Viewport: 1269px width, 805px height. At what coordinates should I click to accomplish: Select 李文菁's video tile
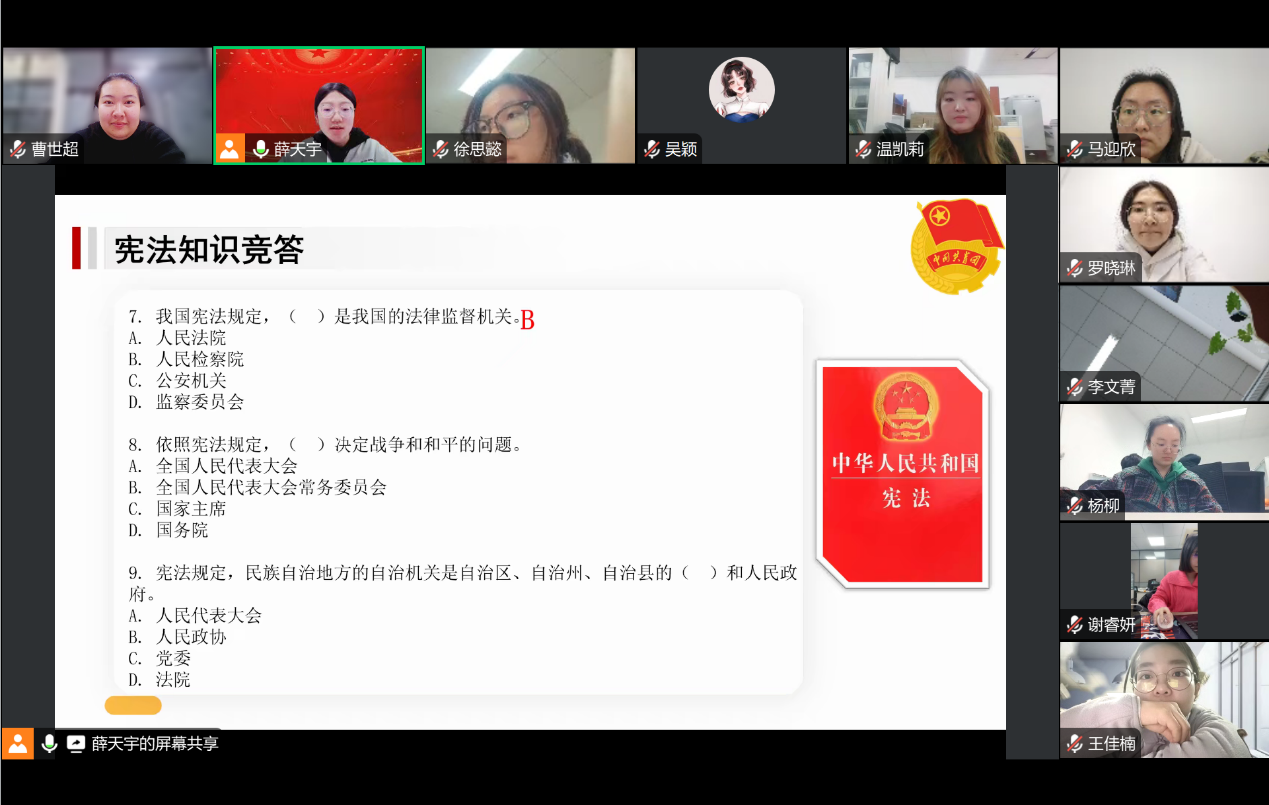pos(1163,341)
